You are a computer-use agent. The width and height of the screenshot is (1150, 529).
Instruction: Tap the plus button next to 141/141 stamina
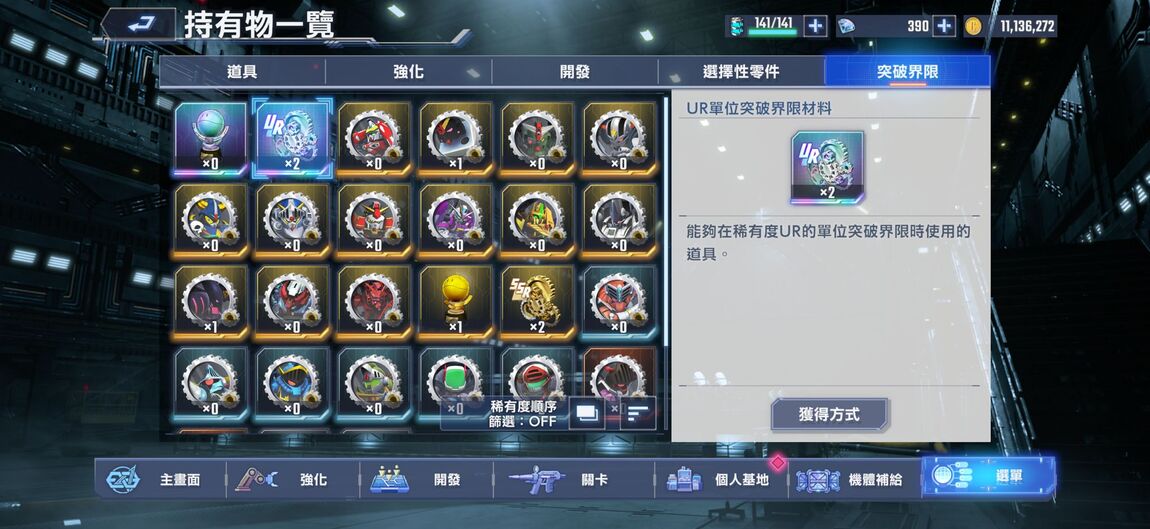point(815,26)
